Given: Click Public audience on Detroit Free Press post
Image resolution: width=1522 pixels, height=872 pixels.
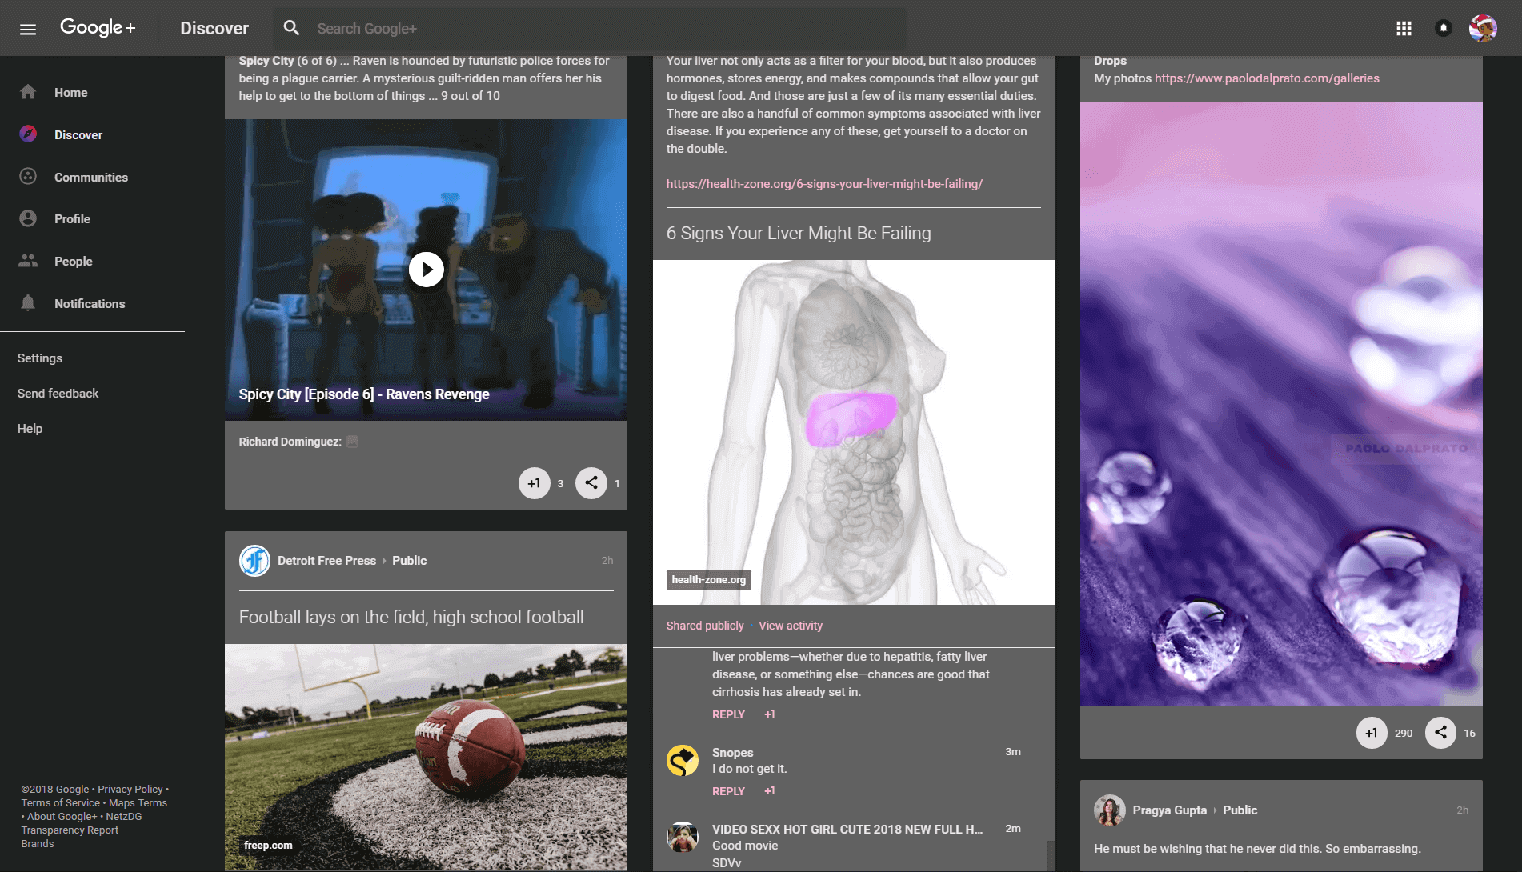Looking at the screenshot, I should click(x=410, y=561).
